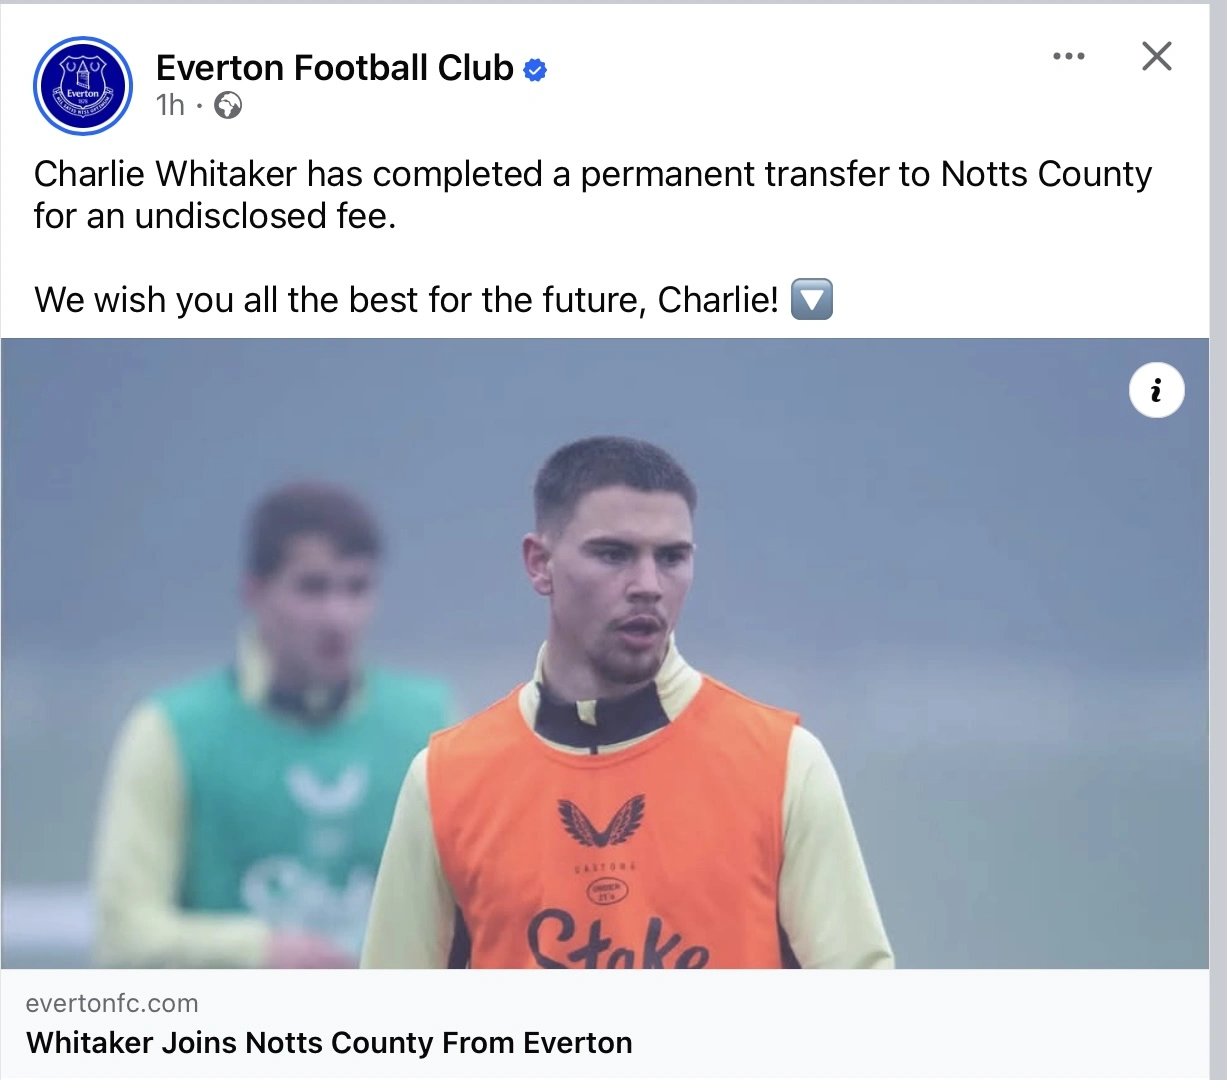Click the '1h' post timestamp
The width and height of the screenshot is (1227, 1080).
(x=170, y=105)
